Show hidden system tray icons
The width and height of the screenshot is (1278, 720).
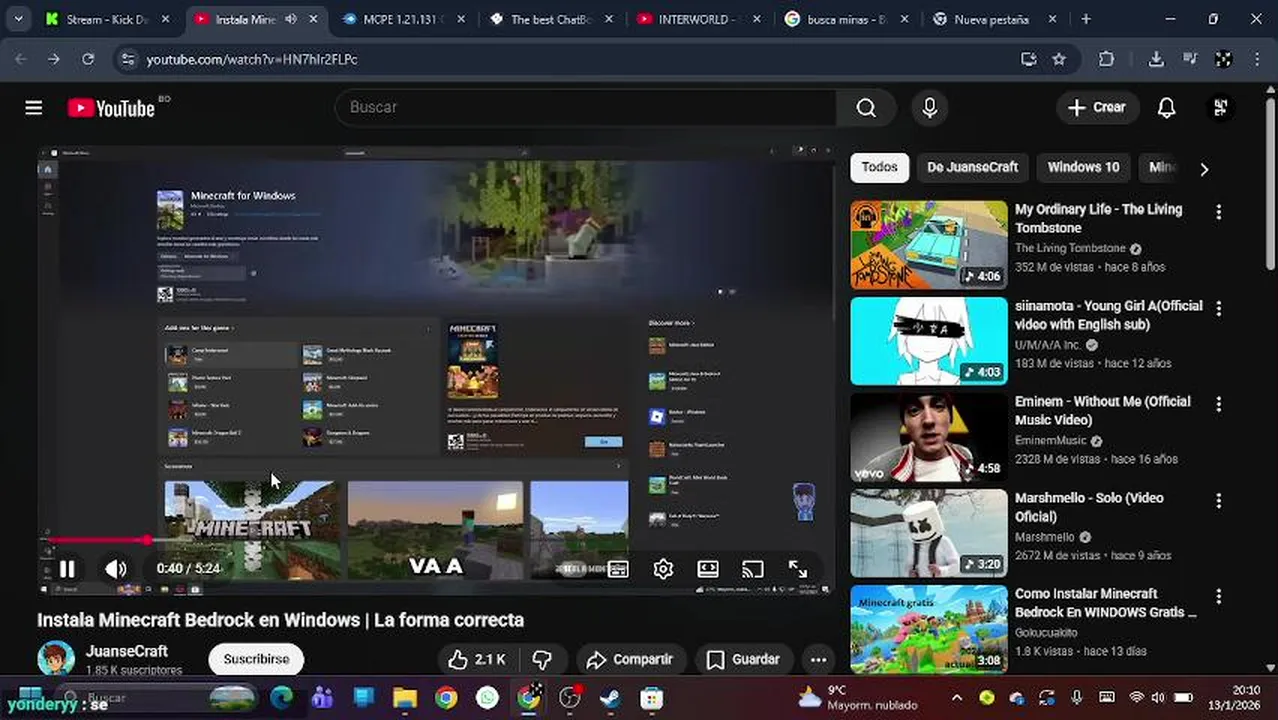point(957,698)
